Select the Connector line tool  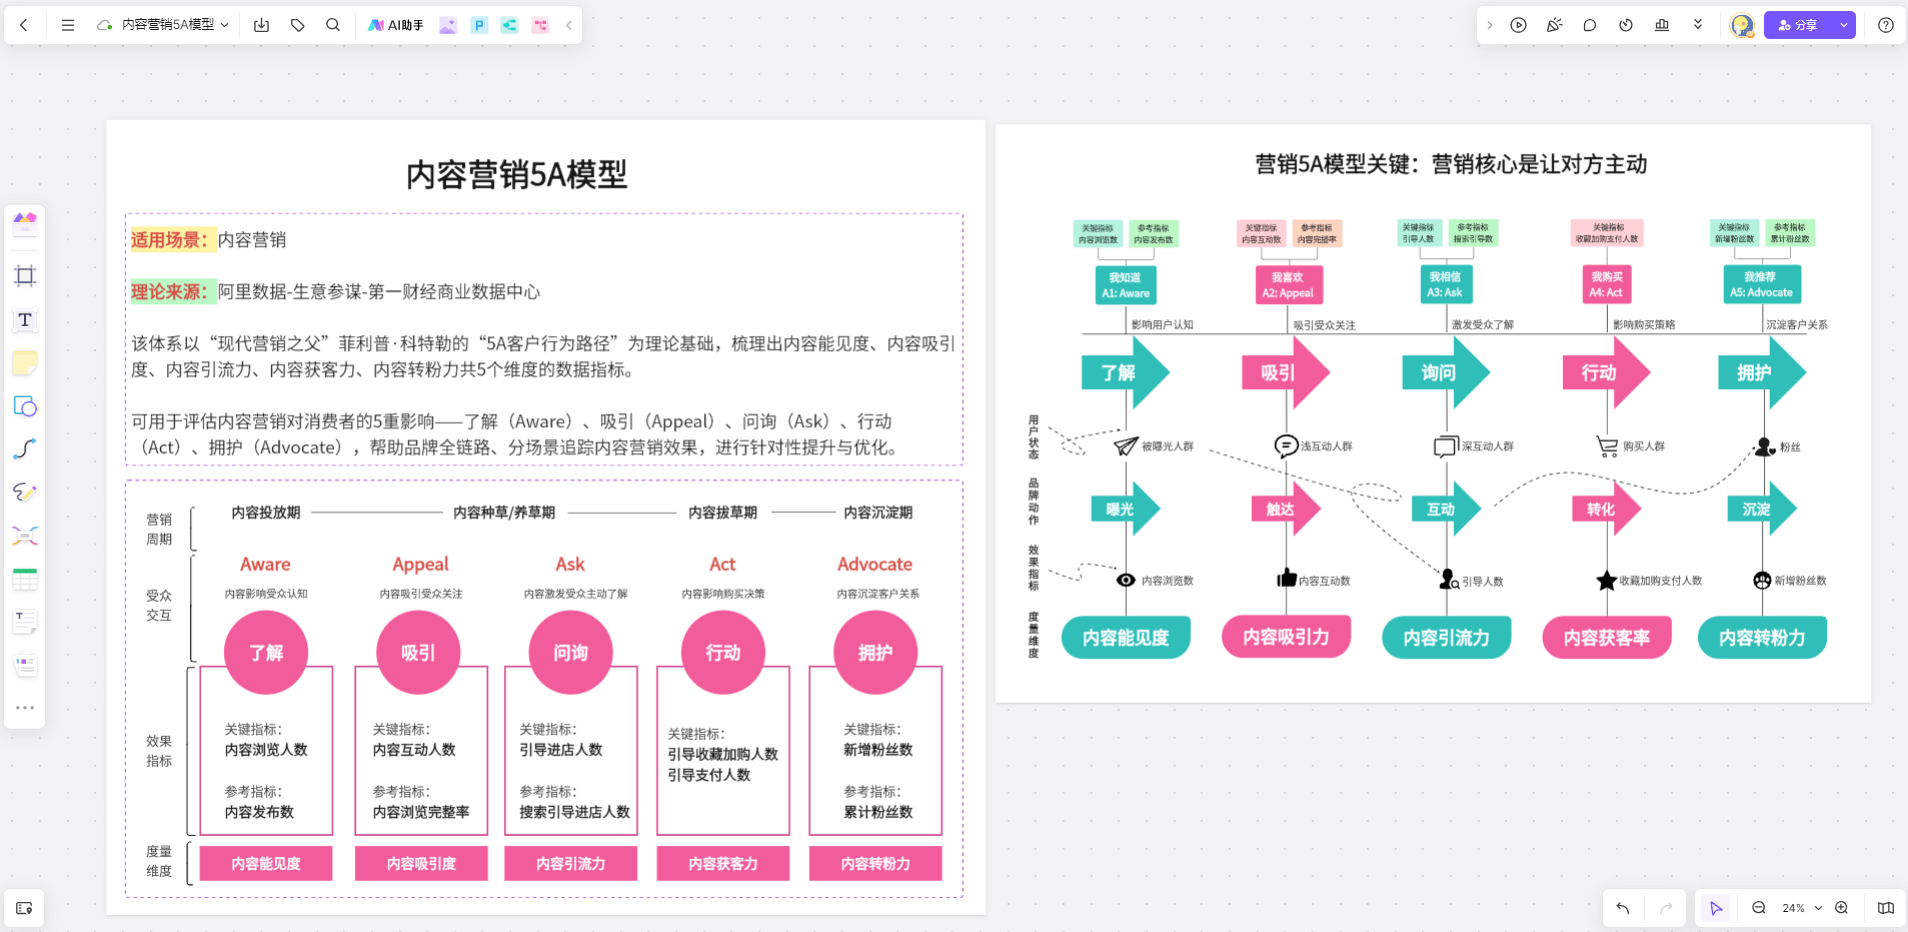click(x=25, y=449)
